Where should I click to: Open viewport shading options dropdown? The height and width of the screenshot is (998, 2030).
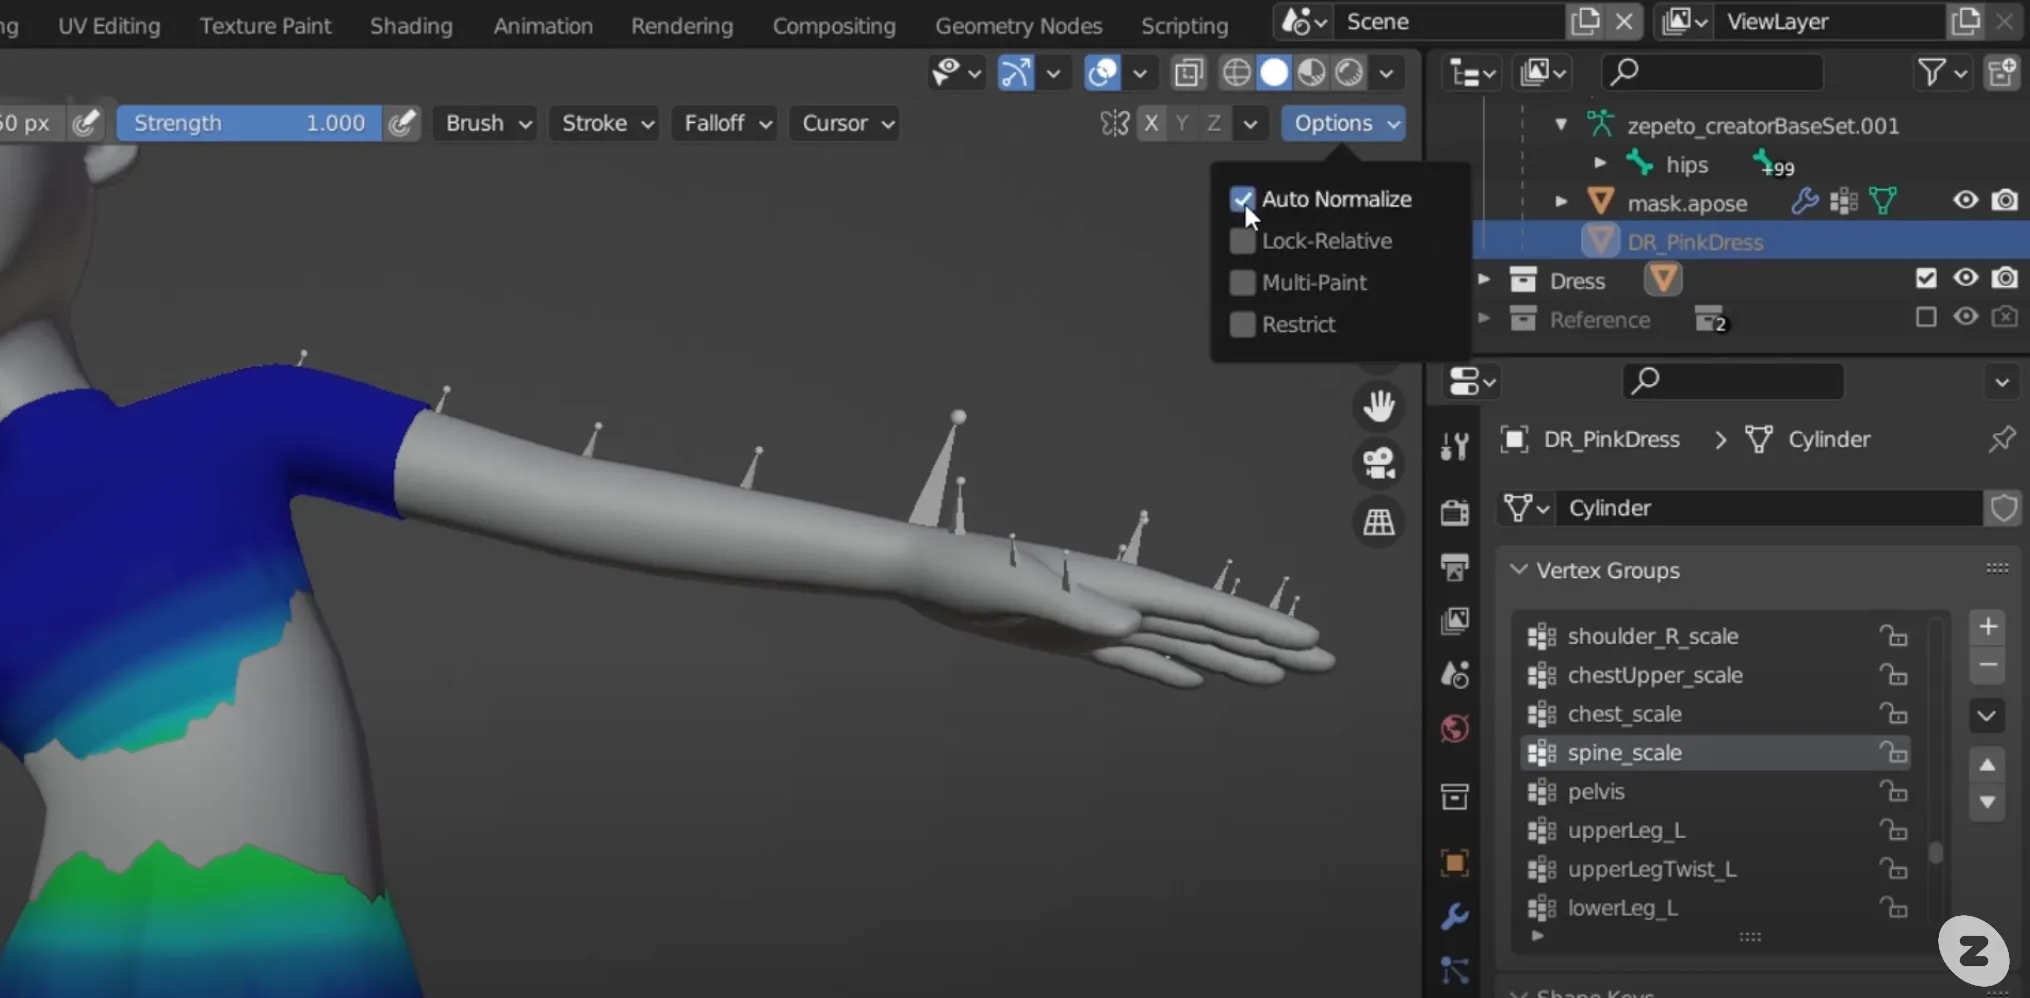(1386, 73)
